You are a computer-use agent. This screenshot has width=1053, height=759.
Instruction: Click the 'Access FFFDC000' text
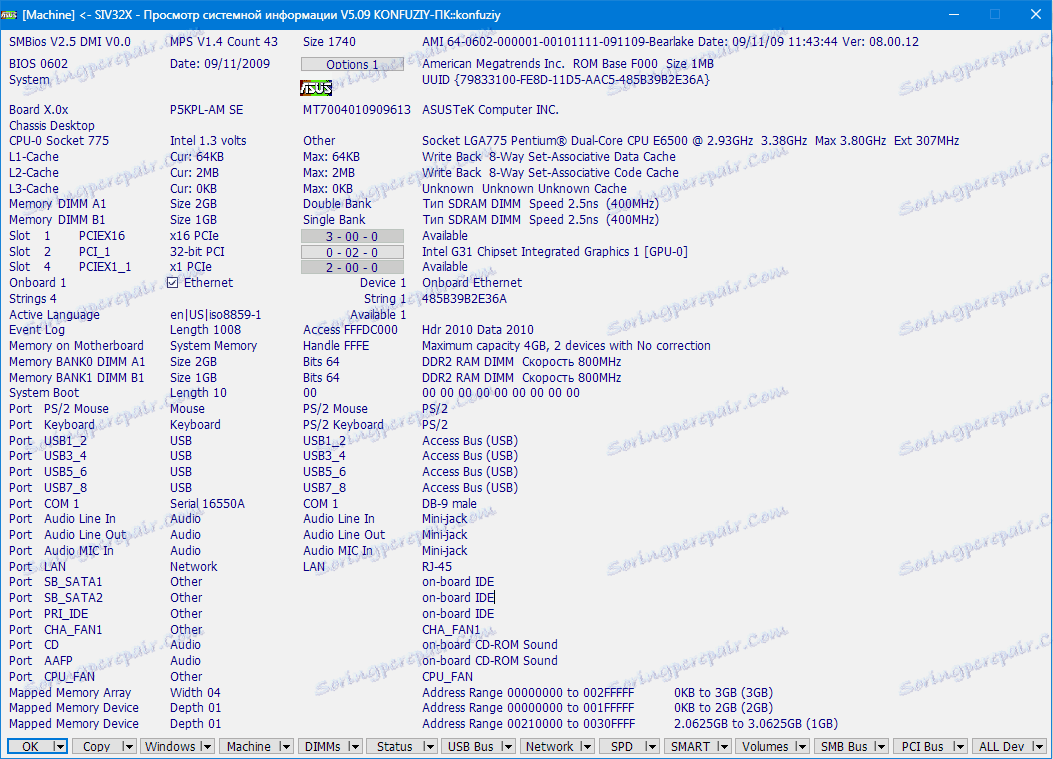pos(350,330)
